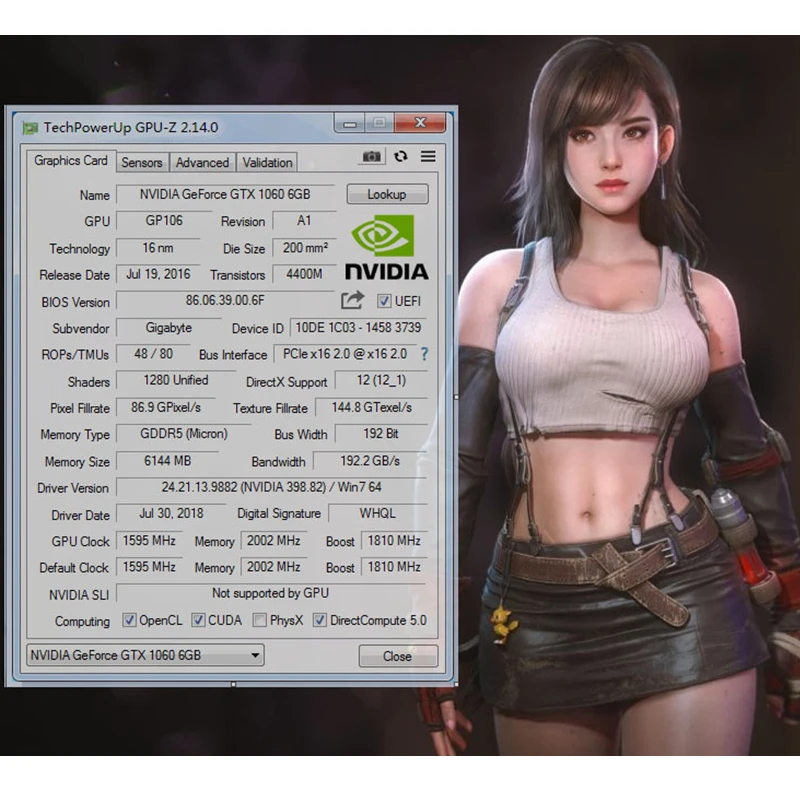Click the Bus Width value 192 Bit
Image resolution: width=800 pixels, height=800 pixels.
coord(381,434)
